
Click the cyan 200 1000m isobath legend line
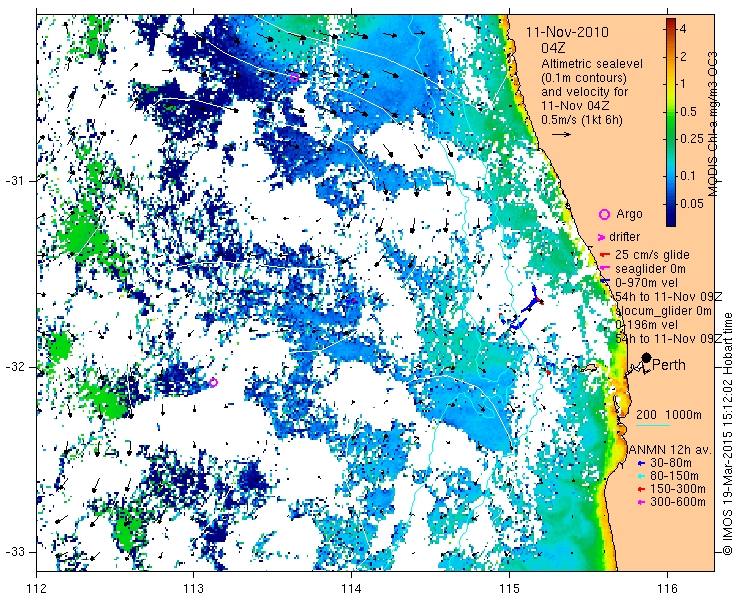[x=653, y=426]
